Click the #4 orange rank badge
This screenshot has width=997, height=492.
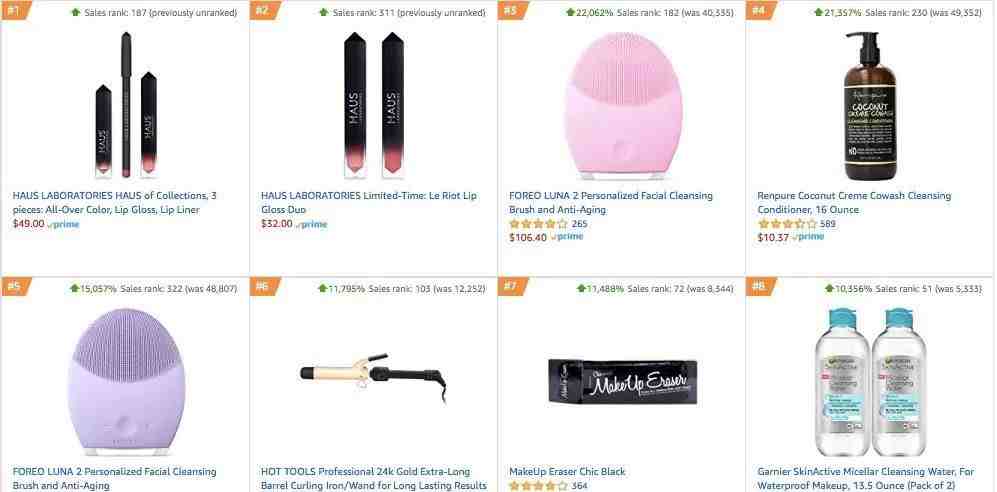[760, 10]
